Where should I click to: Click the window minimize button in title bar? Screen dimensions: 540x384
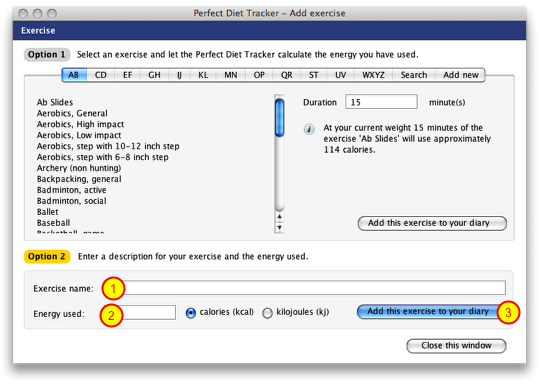click(38, 13)
